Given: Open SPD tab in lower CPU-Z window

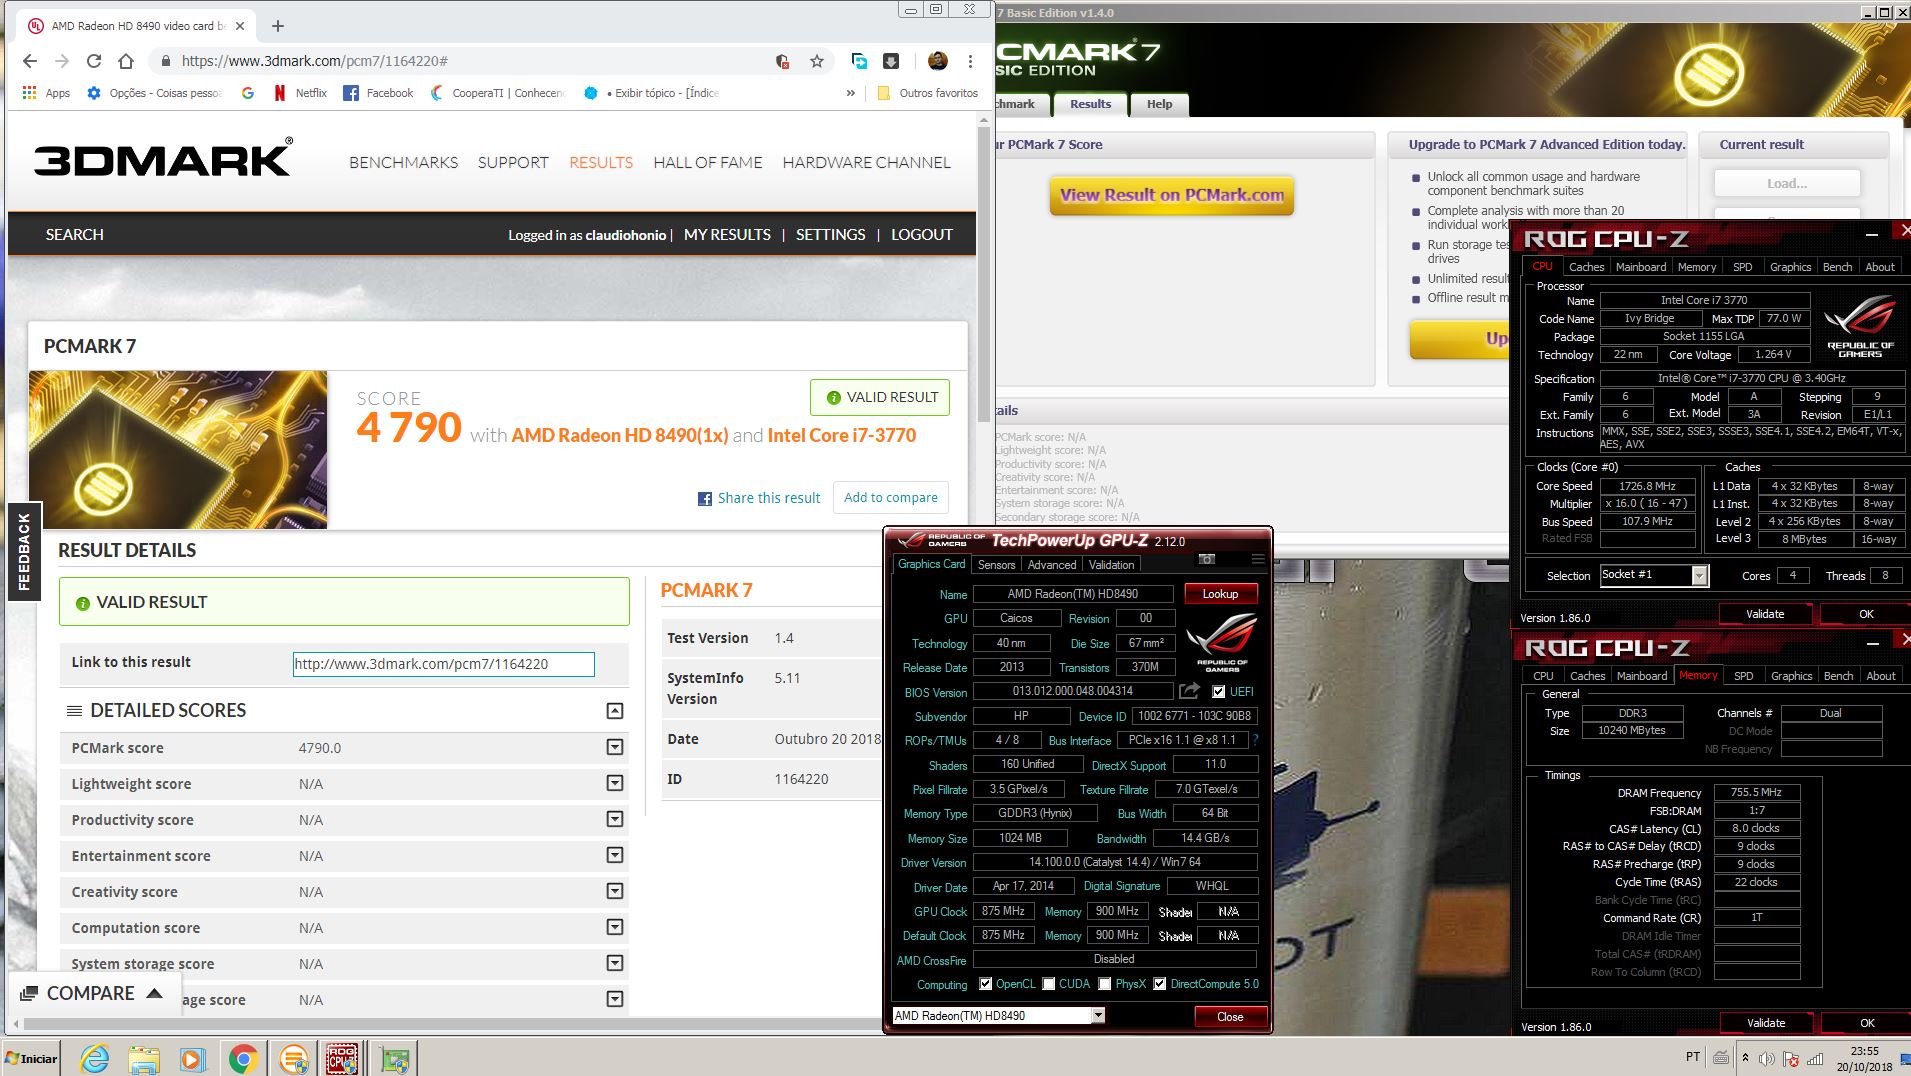Looking at the screenshot, I should click(1743, 676).
